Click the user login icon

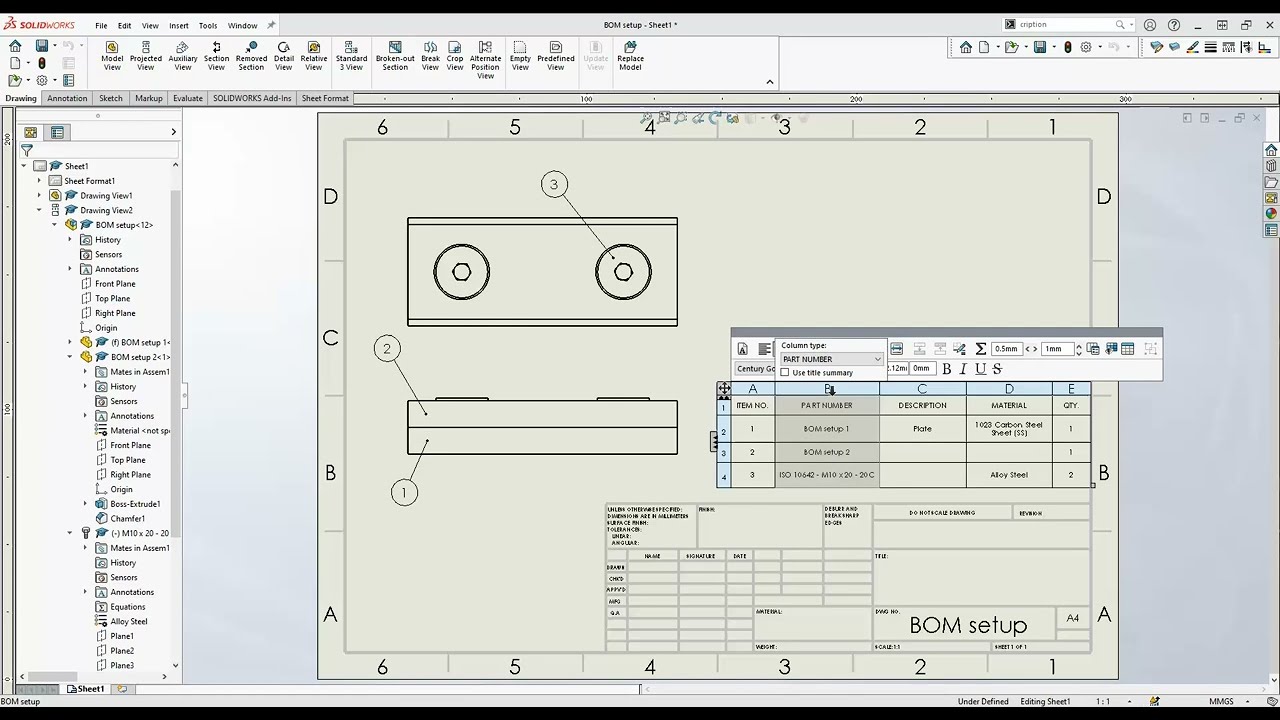point(1150,25)
